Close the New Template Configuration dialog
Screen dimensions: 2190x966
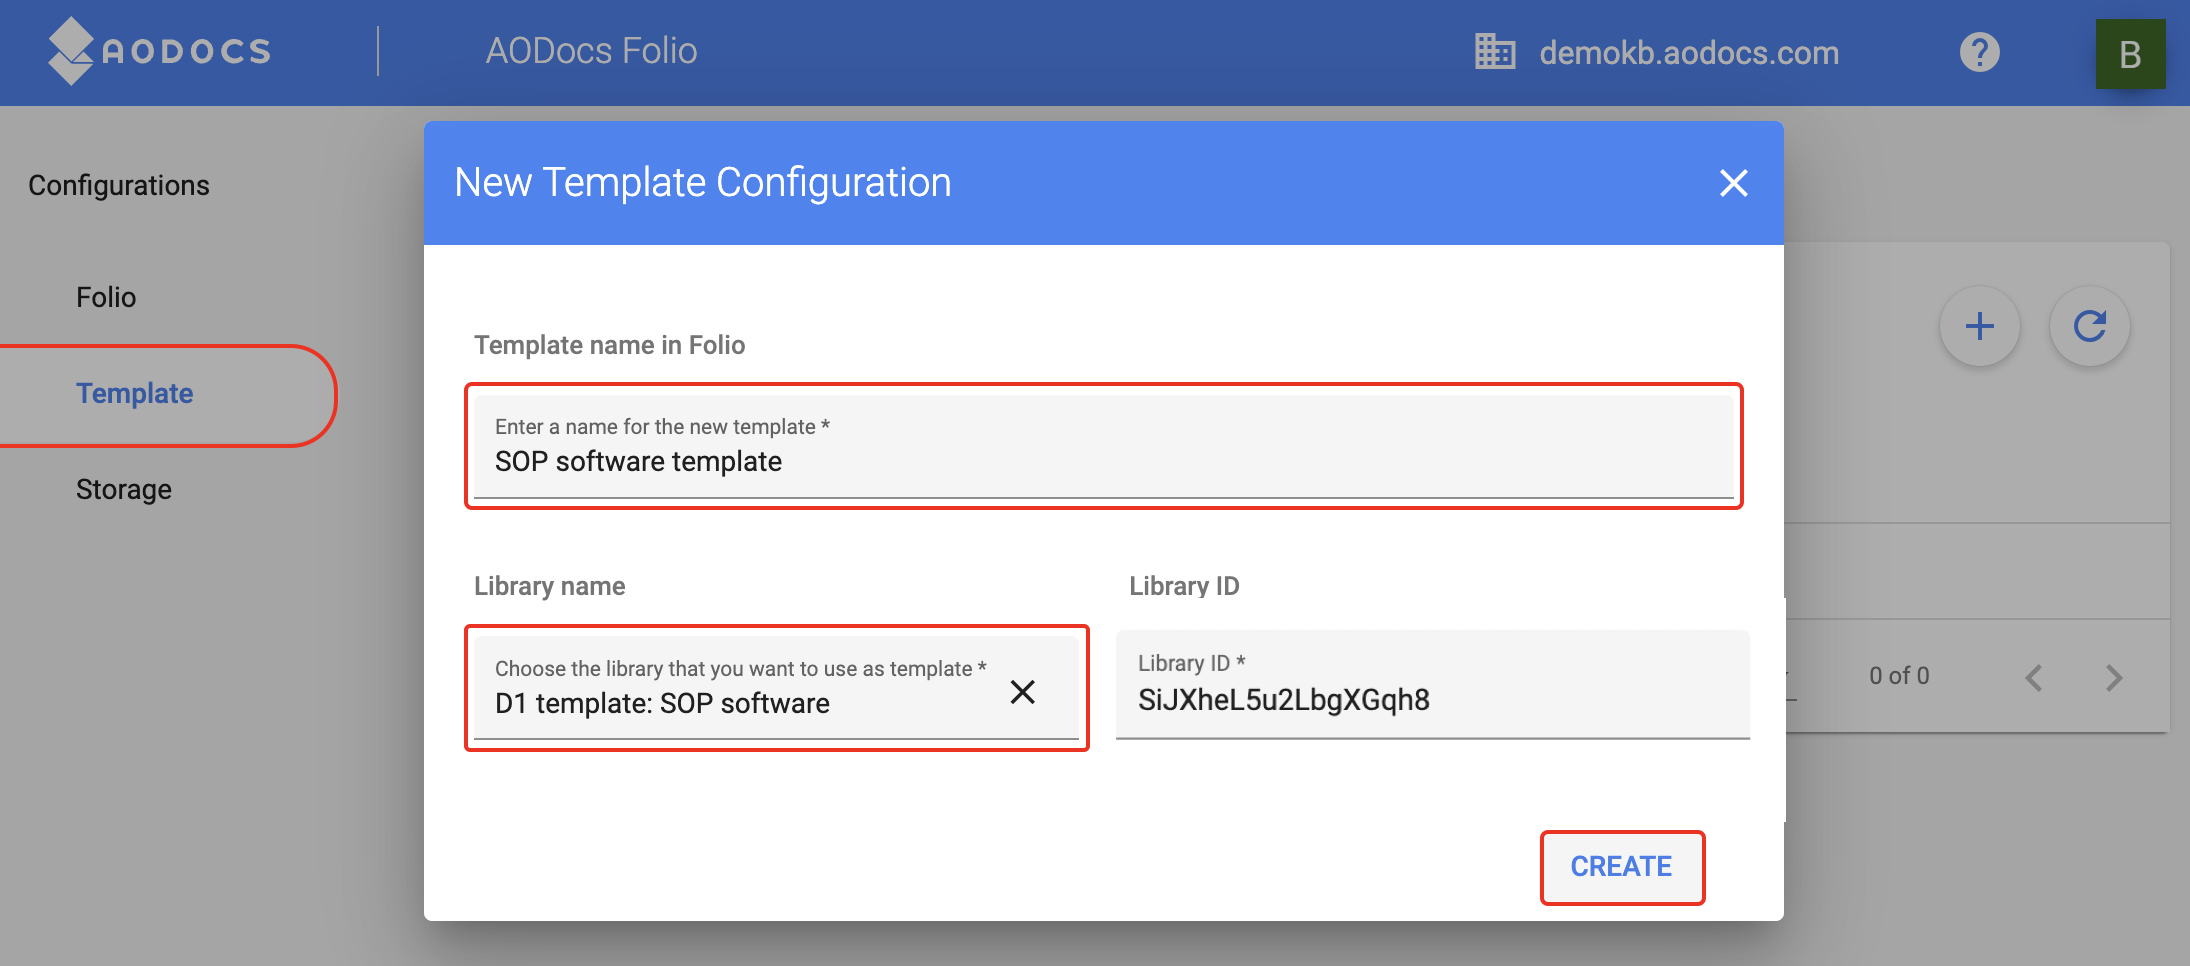pyautogui.click(x=1734, y=184)
